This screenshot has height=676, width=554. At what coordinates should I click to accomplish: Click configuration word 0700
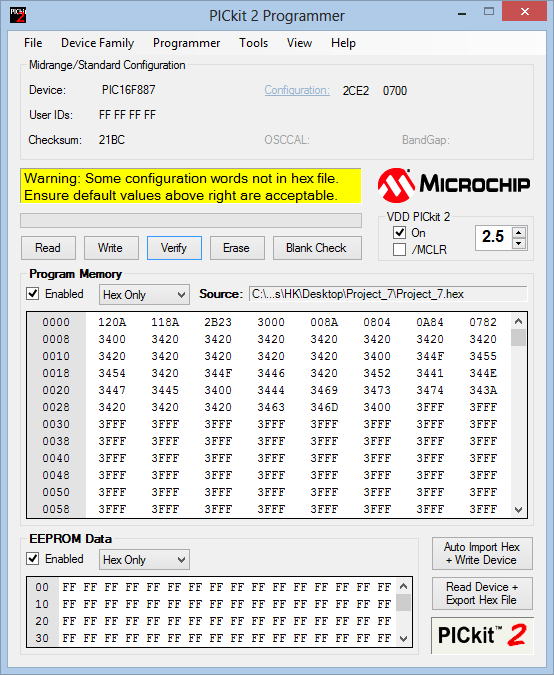(395, 91)
